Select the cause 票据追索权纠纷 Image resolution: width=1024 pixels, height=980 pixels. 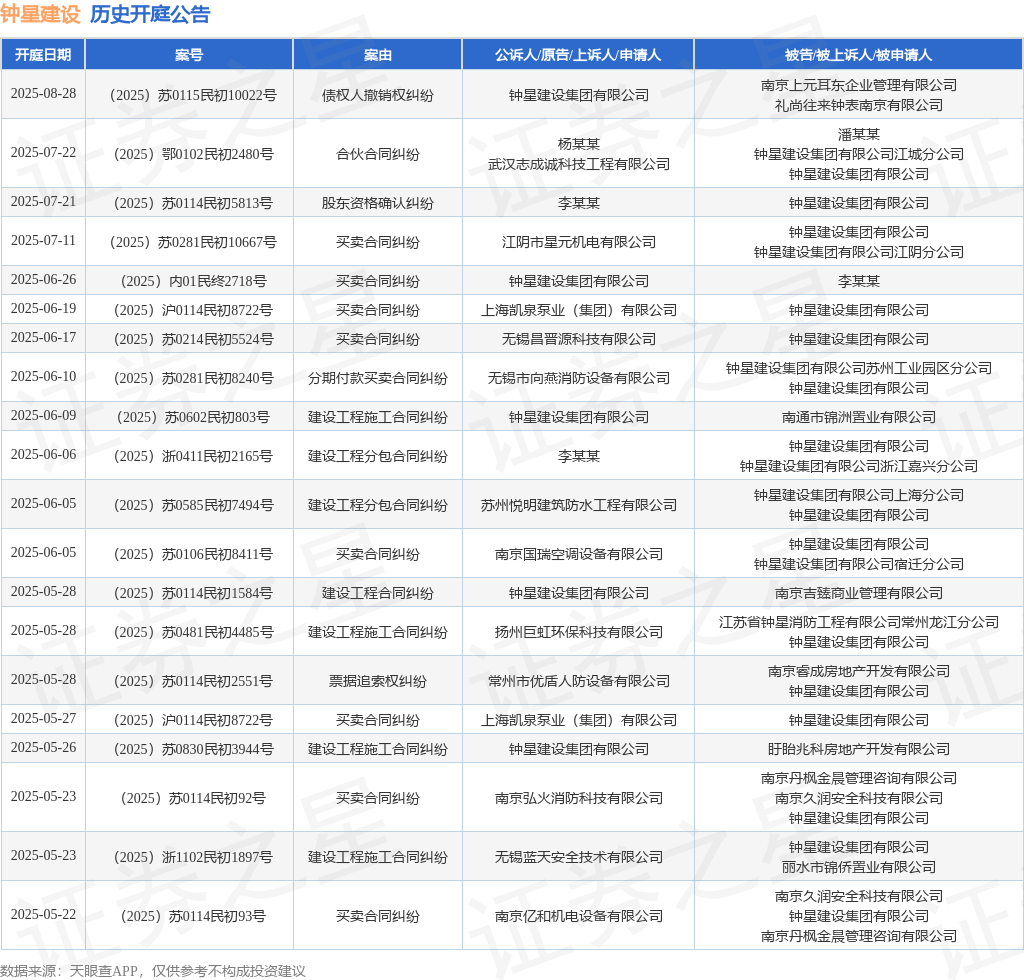tap(377, 681)
